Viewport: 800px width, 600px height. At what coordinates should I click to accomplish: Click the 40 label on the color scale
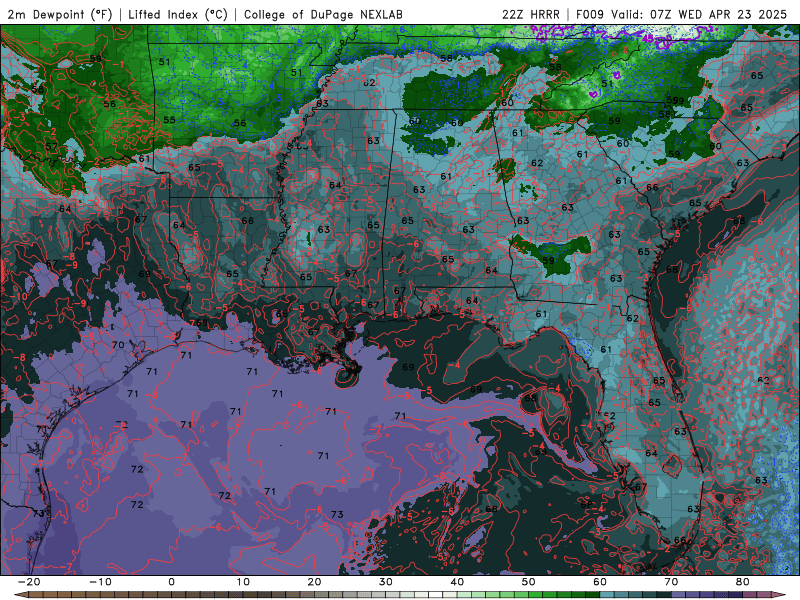[457, 582]
